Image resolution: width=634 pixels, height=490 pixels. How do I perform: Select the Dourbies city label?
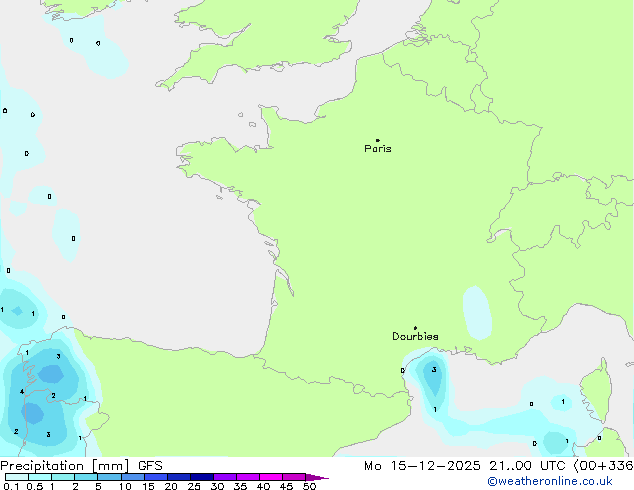(x=415, y=336)
